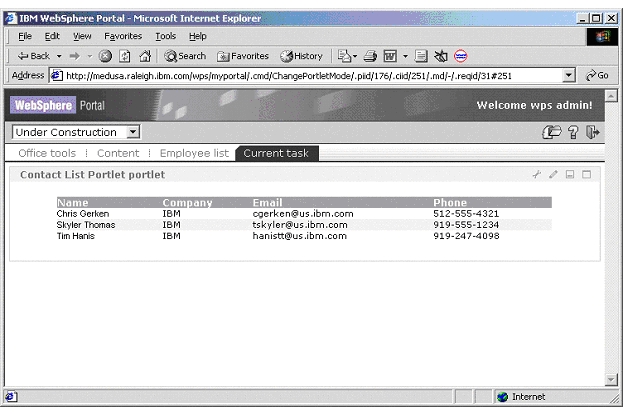Click the status bar page icon
Screen dimensions: 623x414
coord(10,397)
